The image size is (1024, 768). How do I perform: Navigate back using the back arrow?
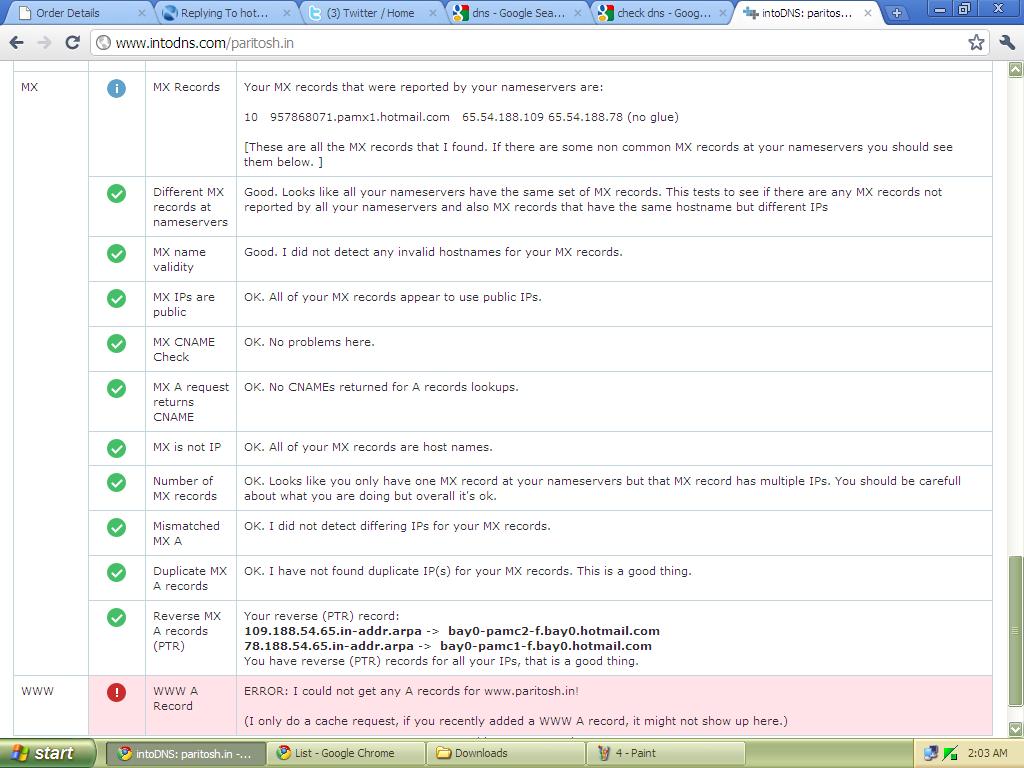click(16, 44)
